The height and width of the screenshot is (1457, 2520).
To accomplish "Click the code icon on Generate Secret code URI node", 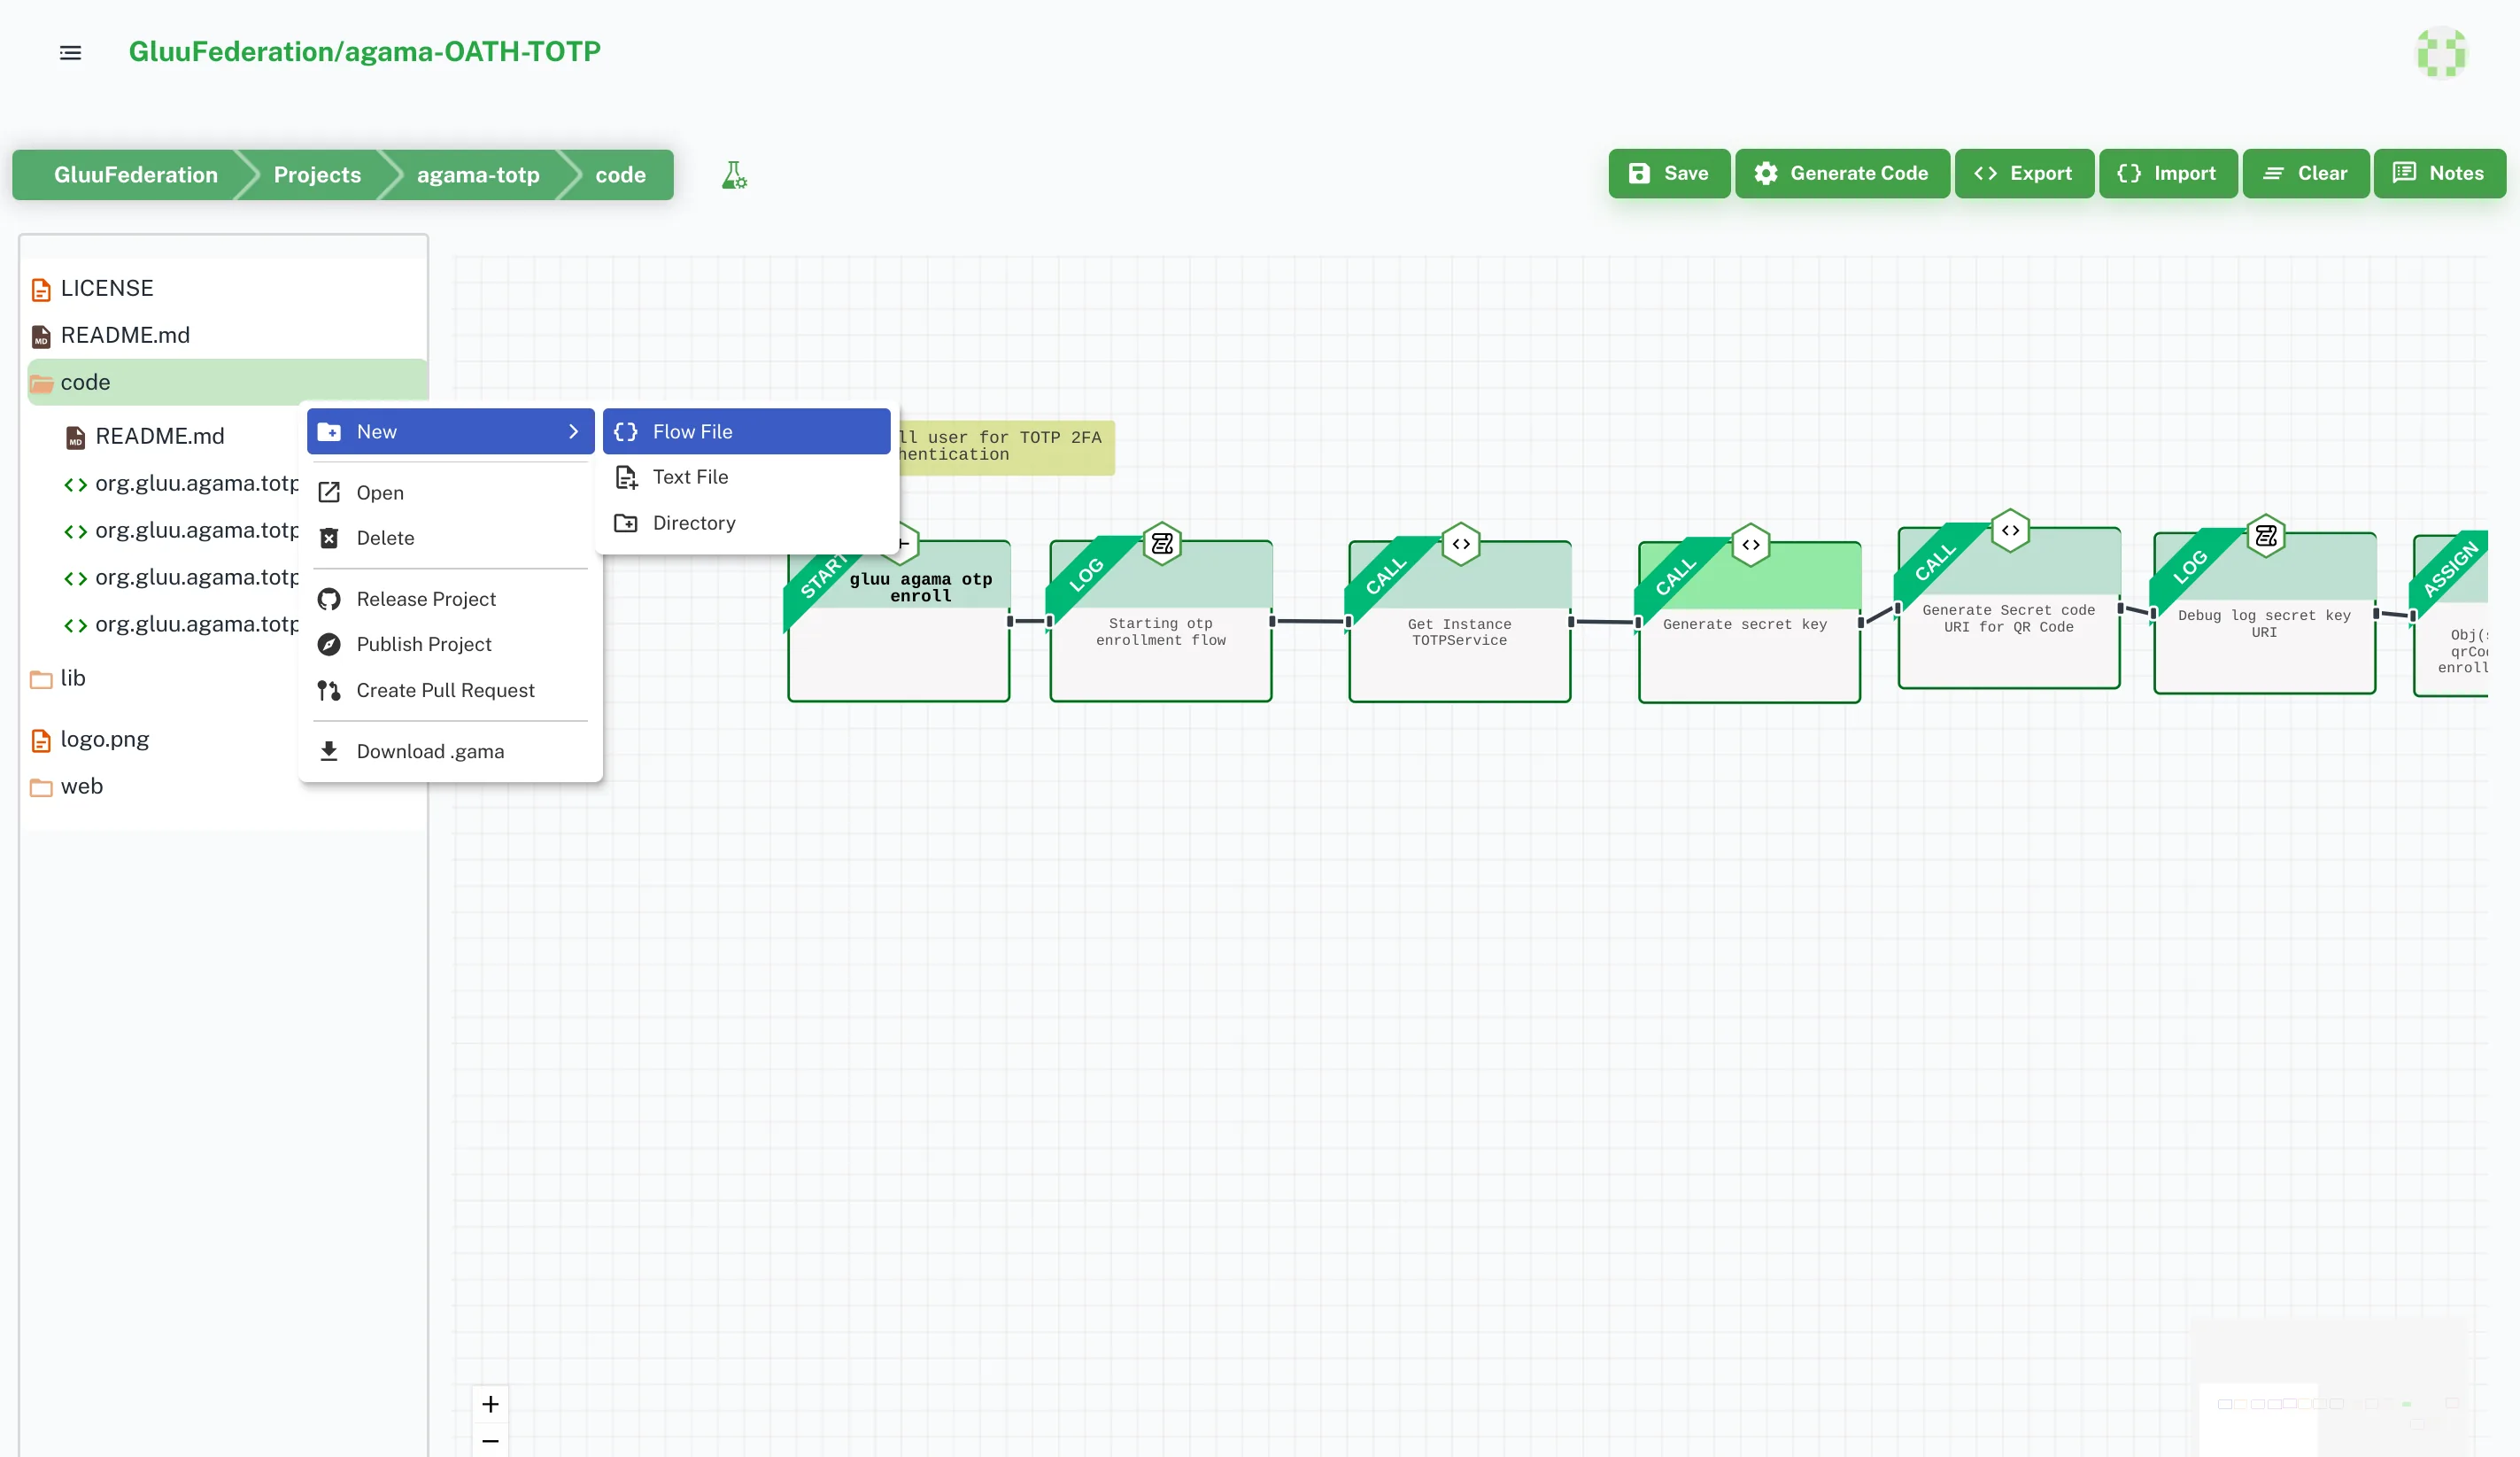I will 2010,530.
